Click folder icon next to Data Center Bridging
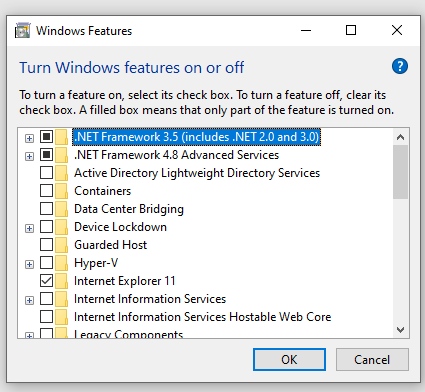Screen dimensions: 425x392 pyautogui.click(x=61, y=209)
